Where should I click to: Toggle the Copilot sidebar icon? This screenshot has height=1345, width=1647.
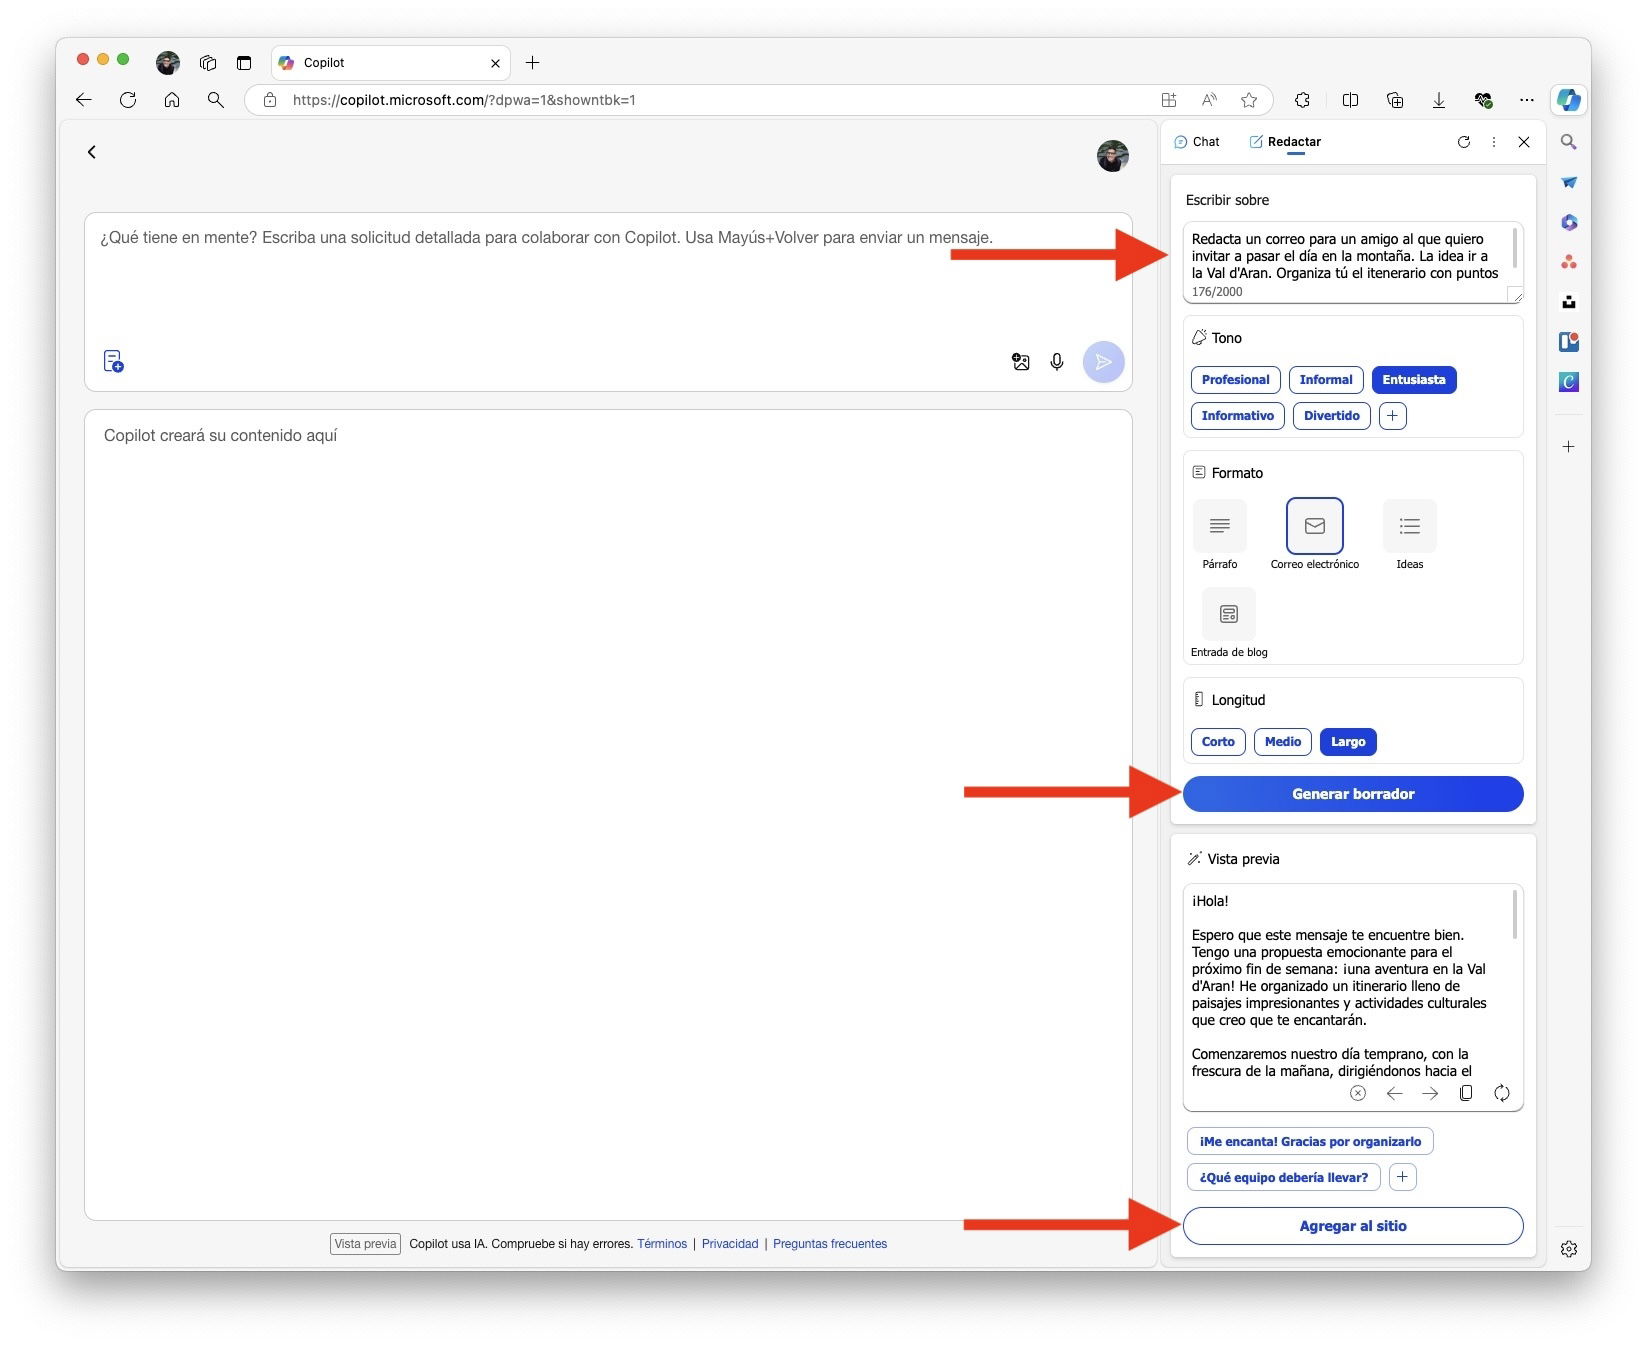click(x=1568, y=100)
